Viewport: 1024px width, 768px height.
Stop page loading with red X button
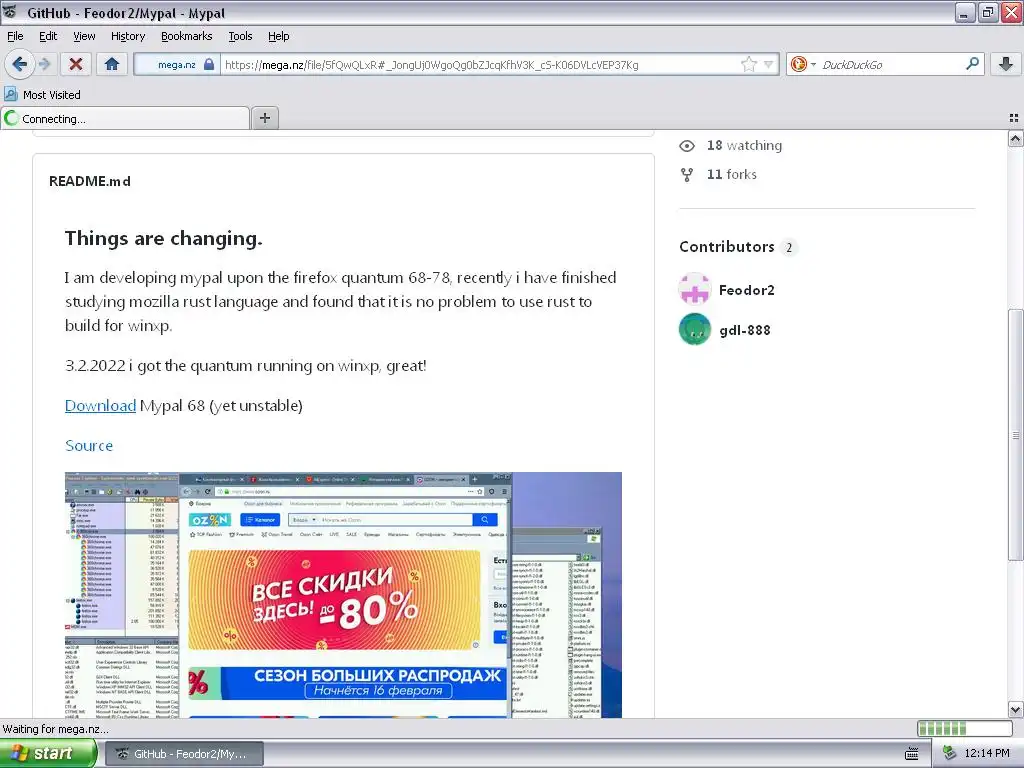pyautogui.click(x=76, y=64)
